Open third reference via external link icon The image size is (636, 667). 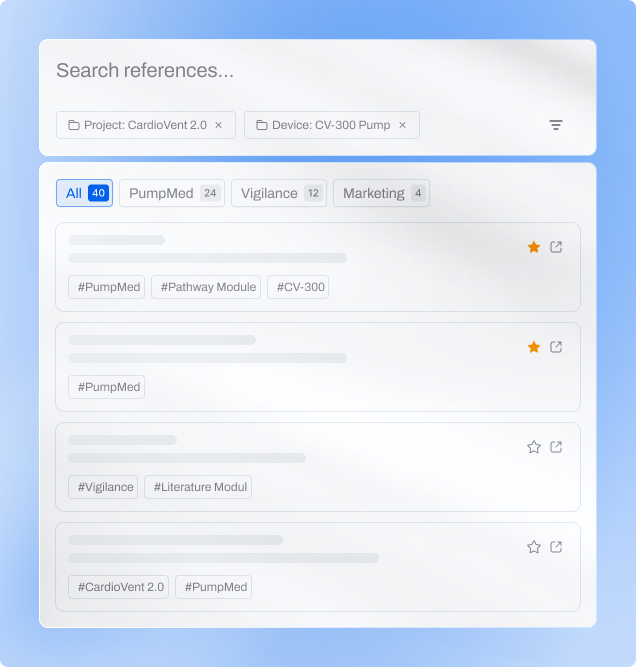(x=557, y=447)
